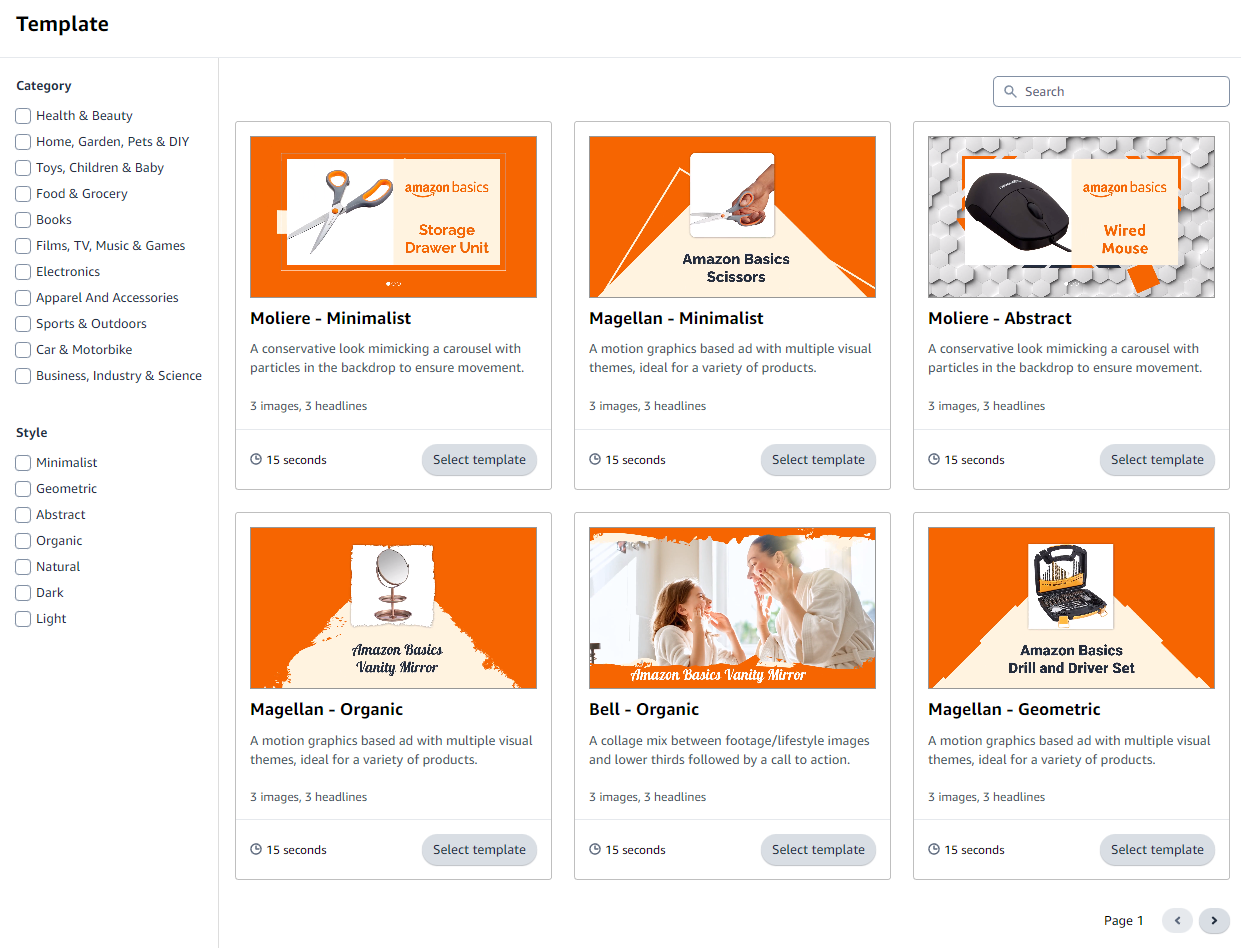Open the Magellan - Organic title
The width and height of the screenshot is (1241, 948).
(x=326, y=709)
